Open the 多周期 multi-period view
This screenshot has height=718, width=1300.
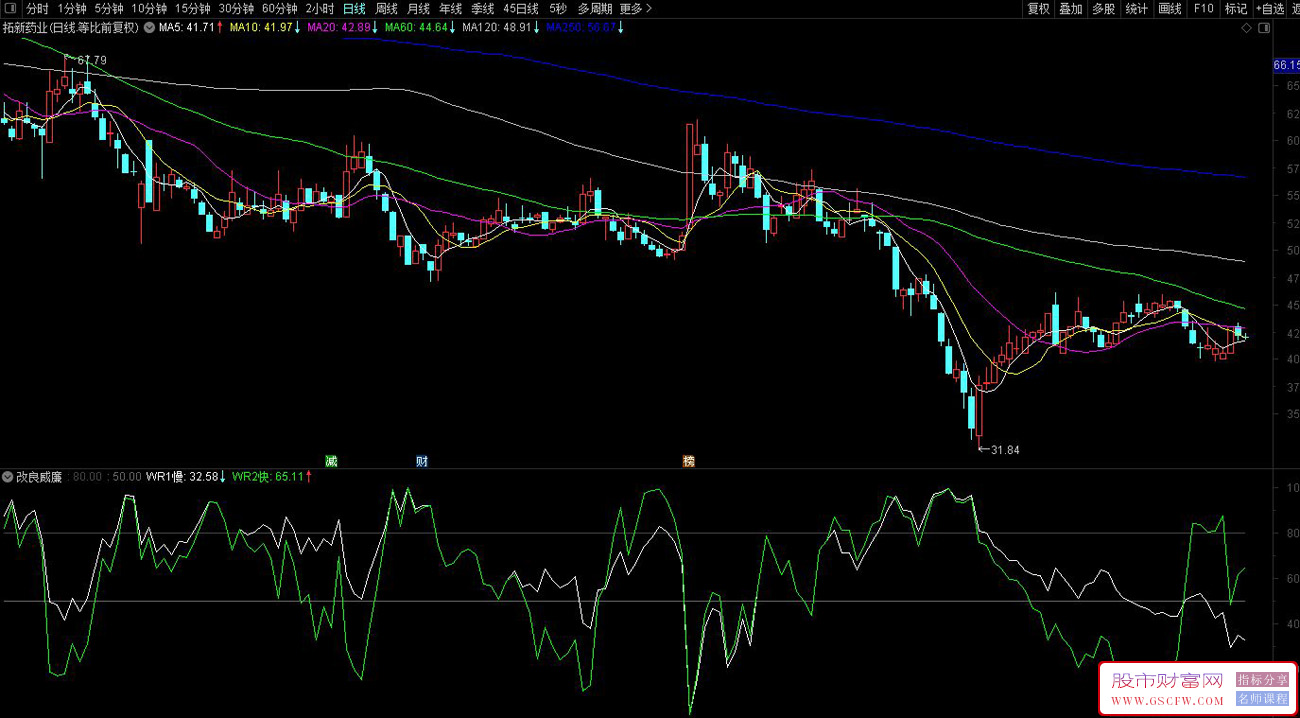coord(595,9)
